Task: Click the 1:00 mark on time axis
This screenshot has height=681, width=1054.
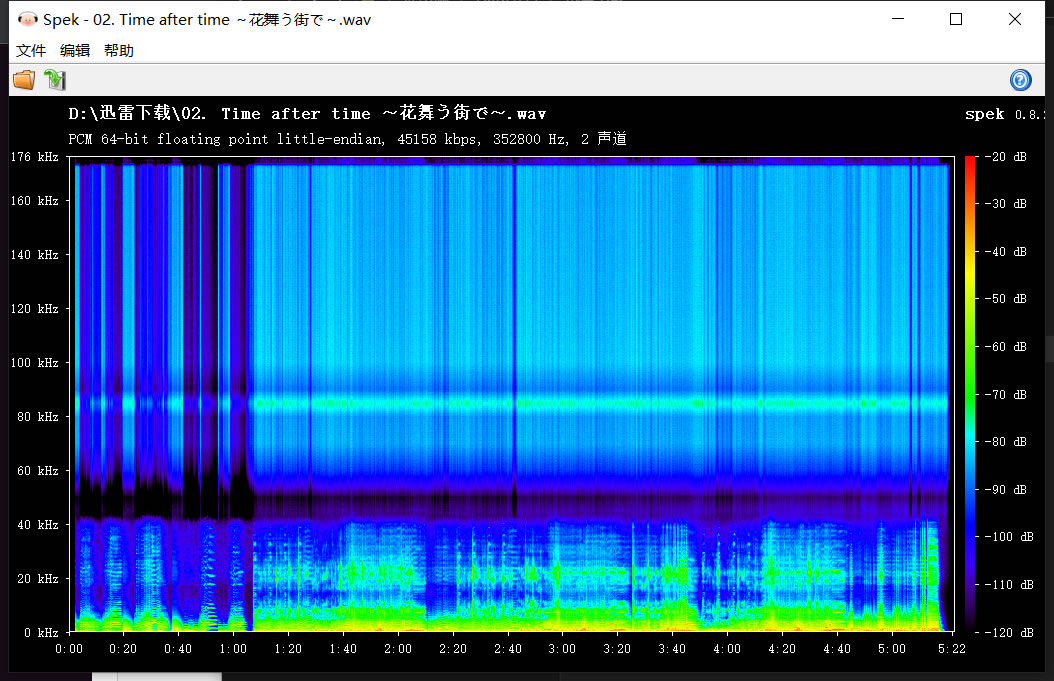Action: tap(233, 648)
